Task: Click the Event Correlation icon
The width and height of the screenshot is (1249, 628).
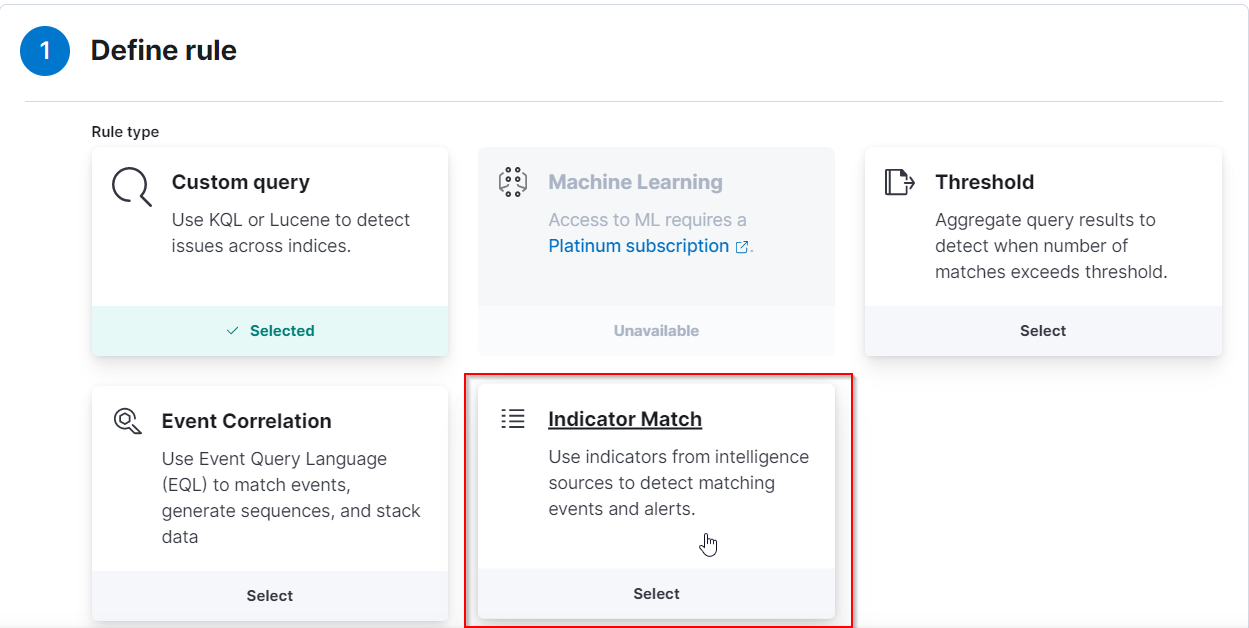Action: tap(127, 421)
